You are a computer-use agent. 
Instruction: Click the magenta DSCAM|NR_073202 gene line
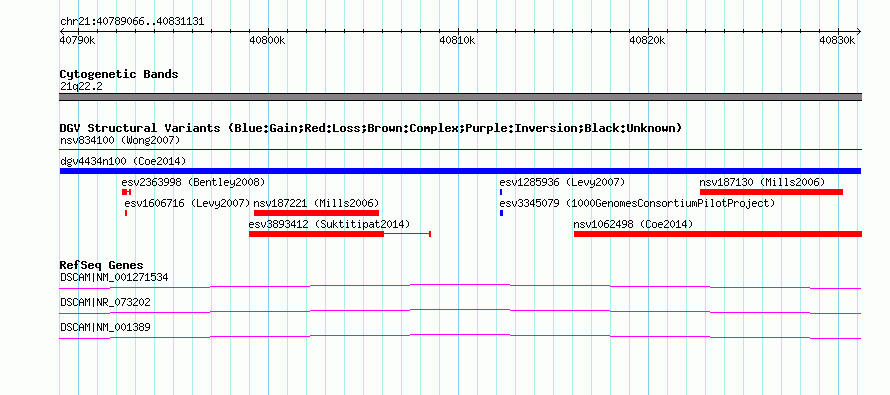[460, 311]
